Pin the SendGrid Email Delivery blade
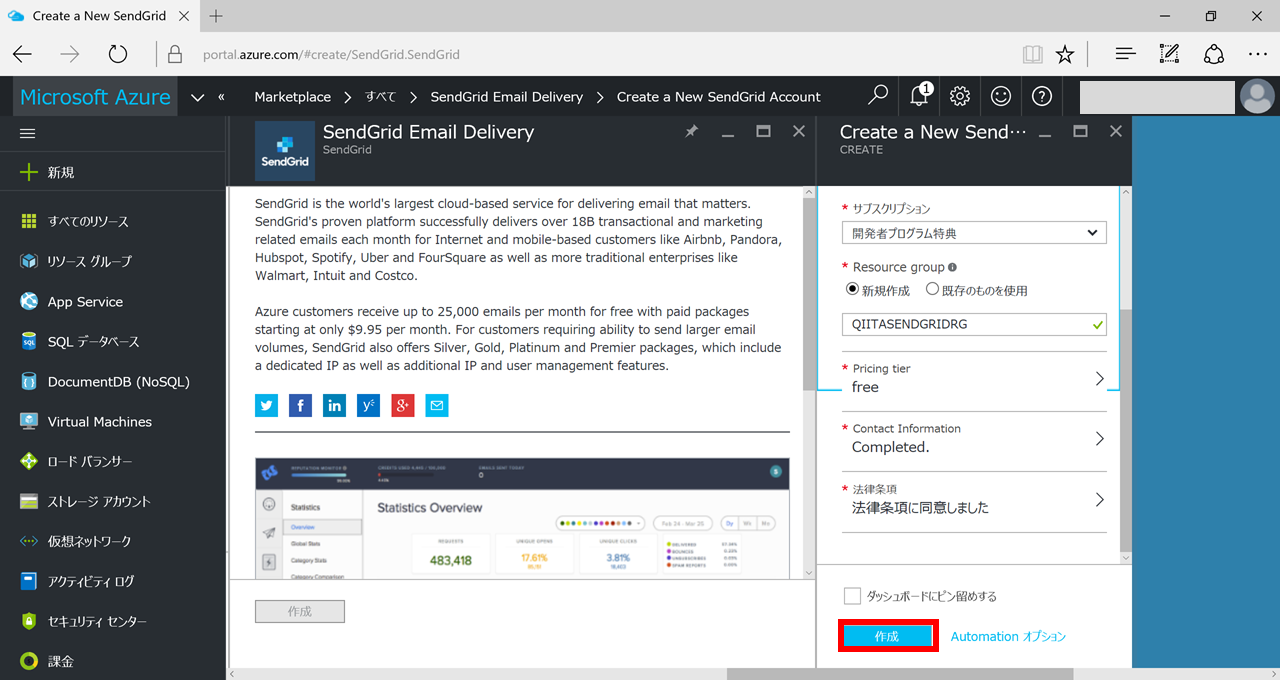Screen dimensions: 1280x680 pyautogui.click(x=691, y=131)
